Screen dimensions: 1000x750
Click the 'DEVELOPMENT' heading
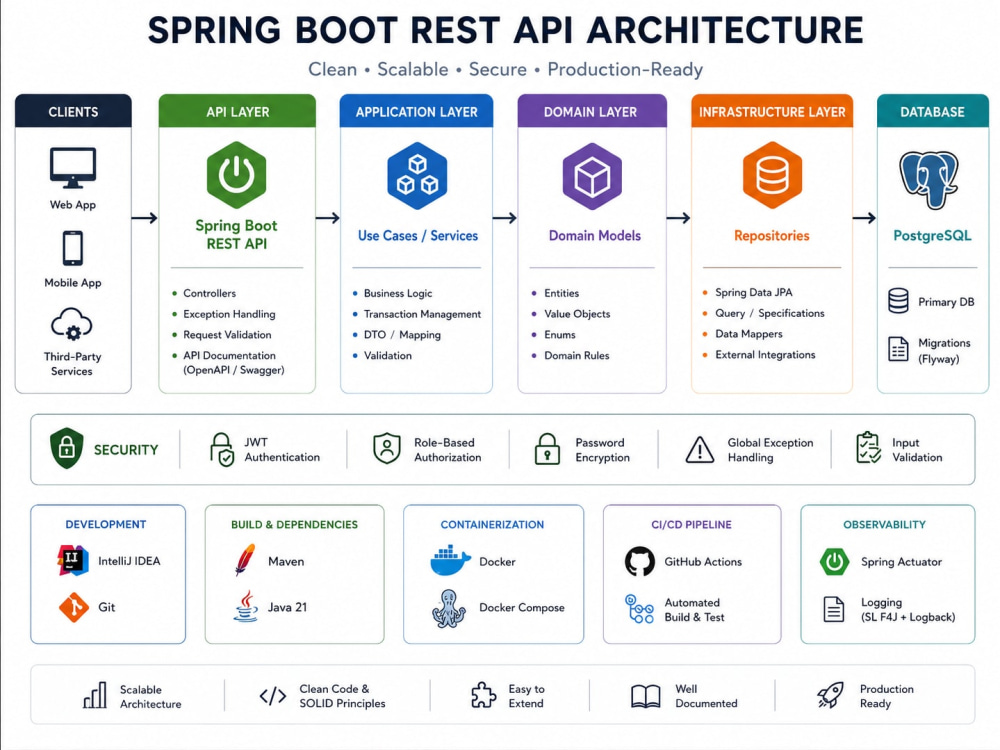coord(106,524)
